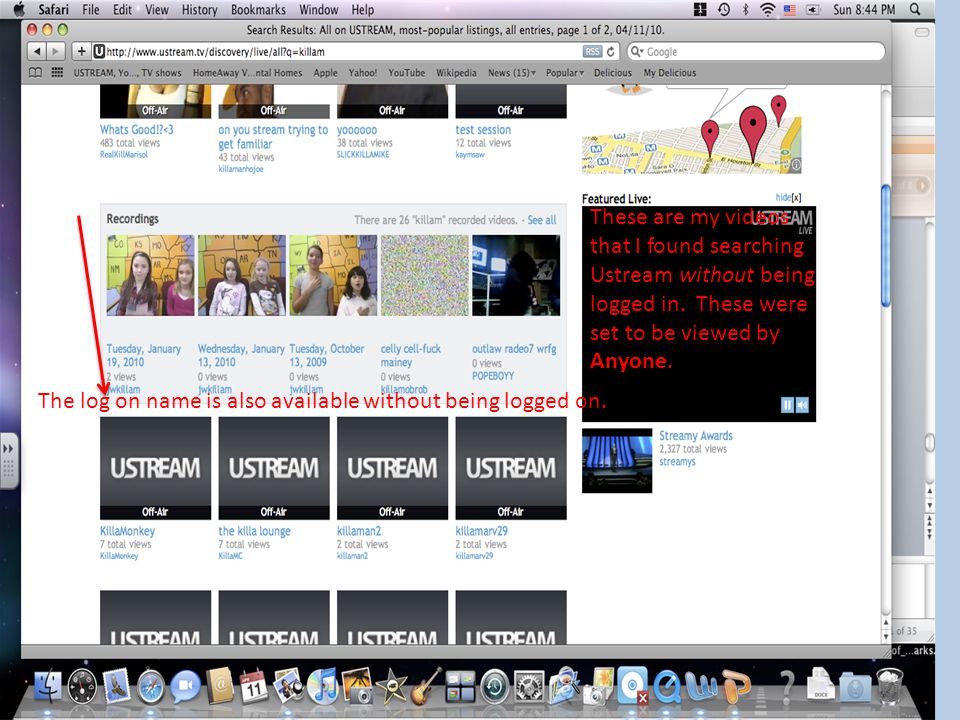Click the killaman2 Off-Air thumbnail

click(x=392, y=468)
